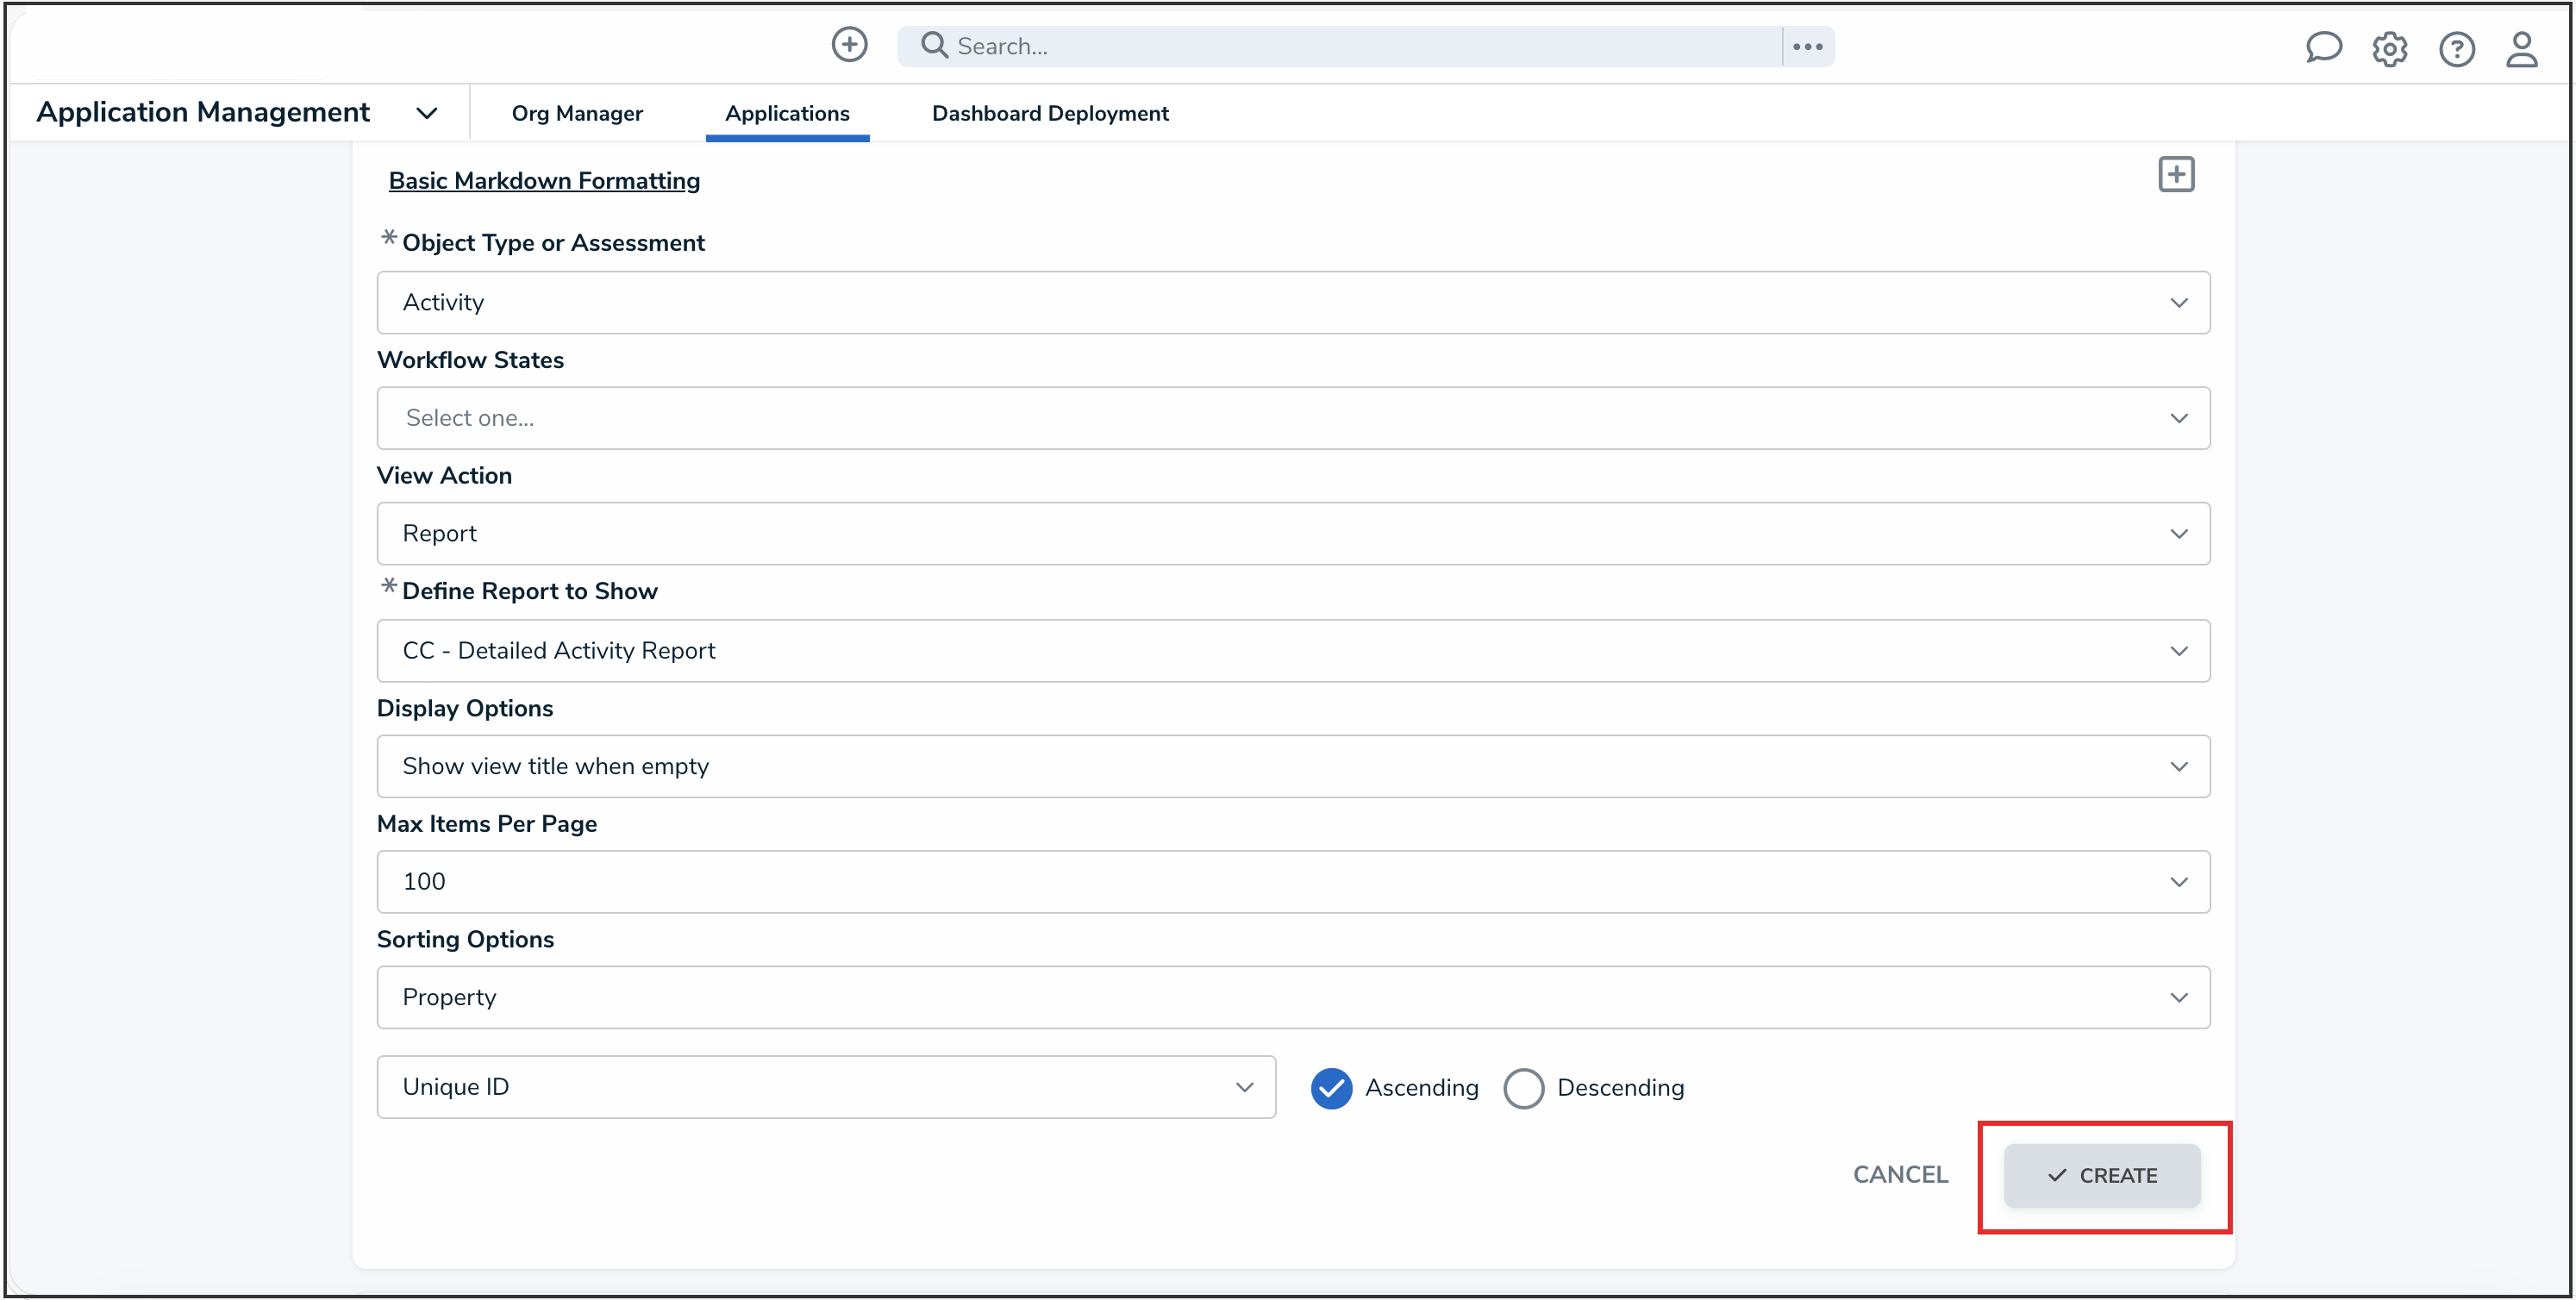2576x1300 pixels.
Task: Open the user profile icon
Action: tap(2521, 48)
